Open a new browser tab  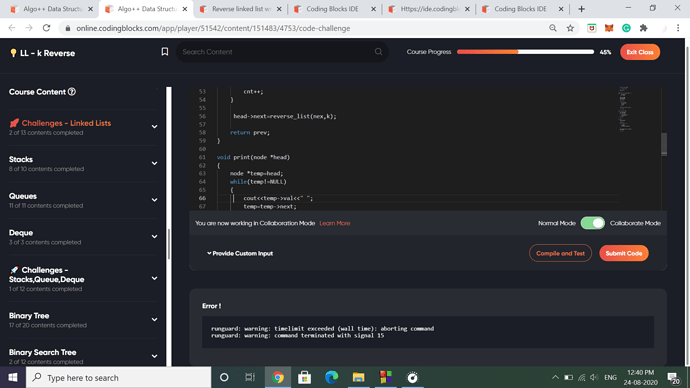[581, 9]
